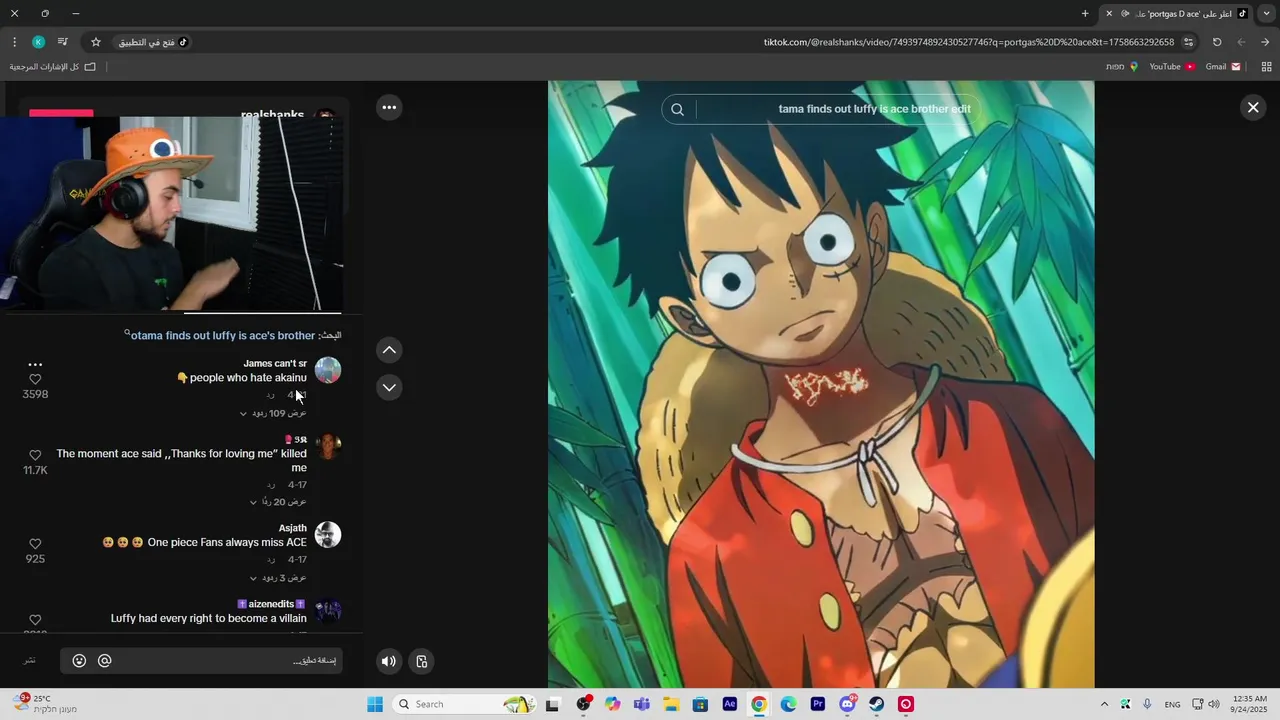Navigate browser back with arrow
This screenshot has width=1280, height=720.
point(1265,42)
